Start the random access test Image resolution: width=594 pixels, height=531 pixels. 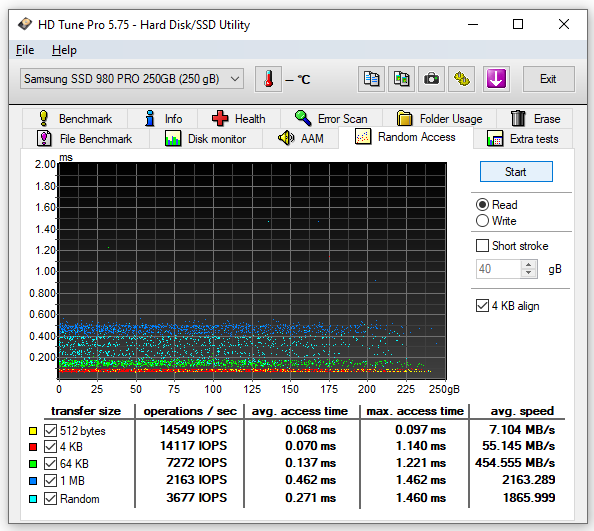(x=516, y=172)
